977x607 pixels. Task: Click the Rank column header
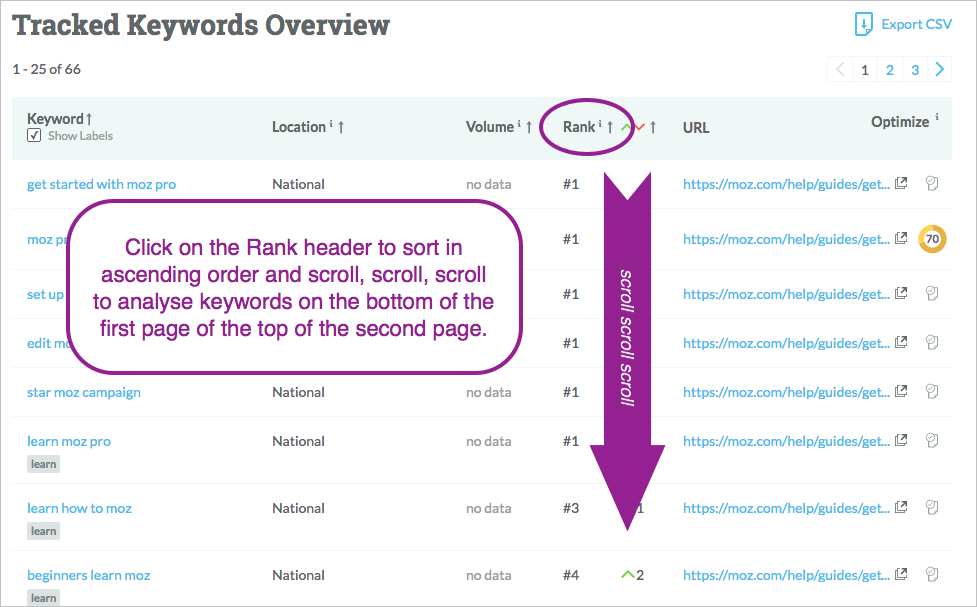tap(579, 127)
